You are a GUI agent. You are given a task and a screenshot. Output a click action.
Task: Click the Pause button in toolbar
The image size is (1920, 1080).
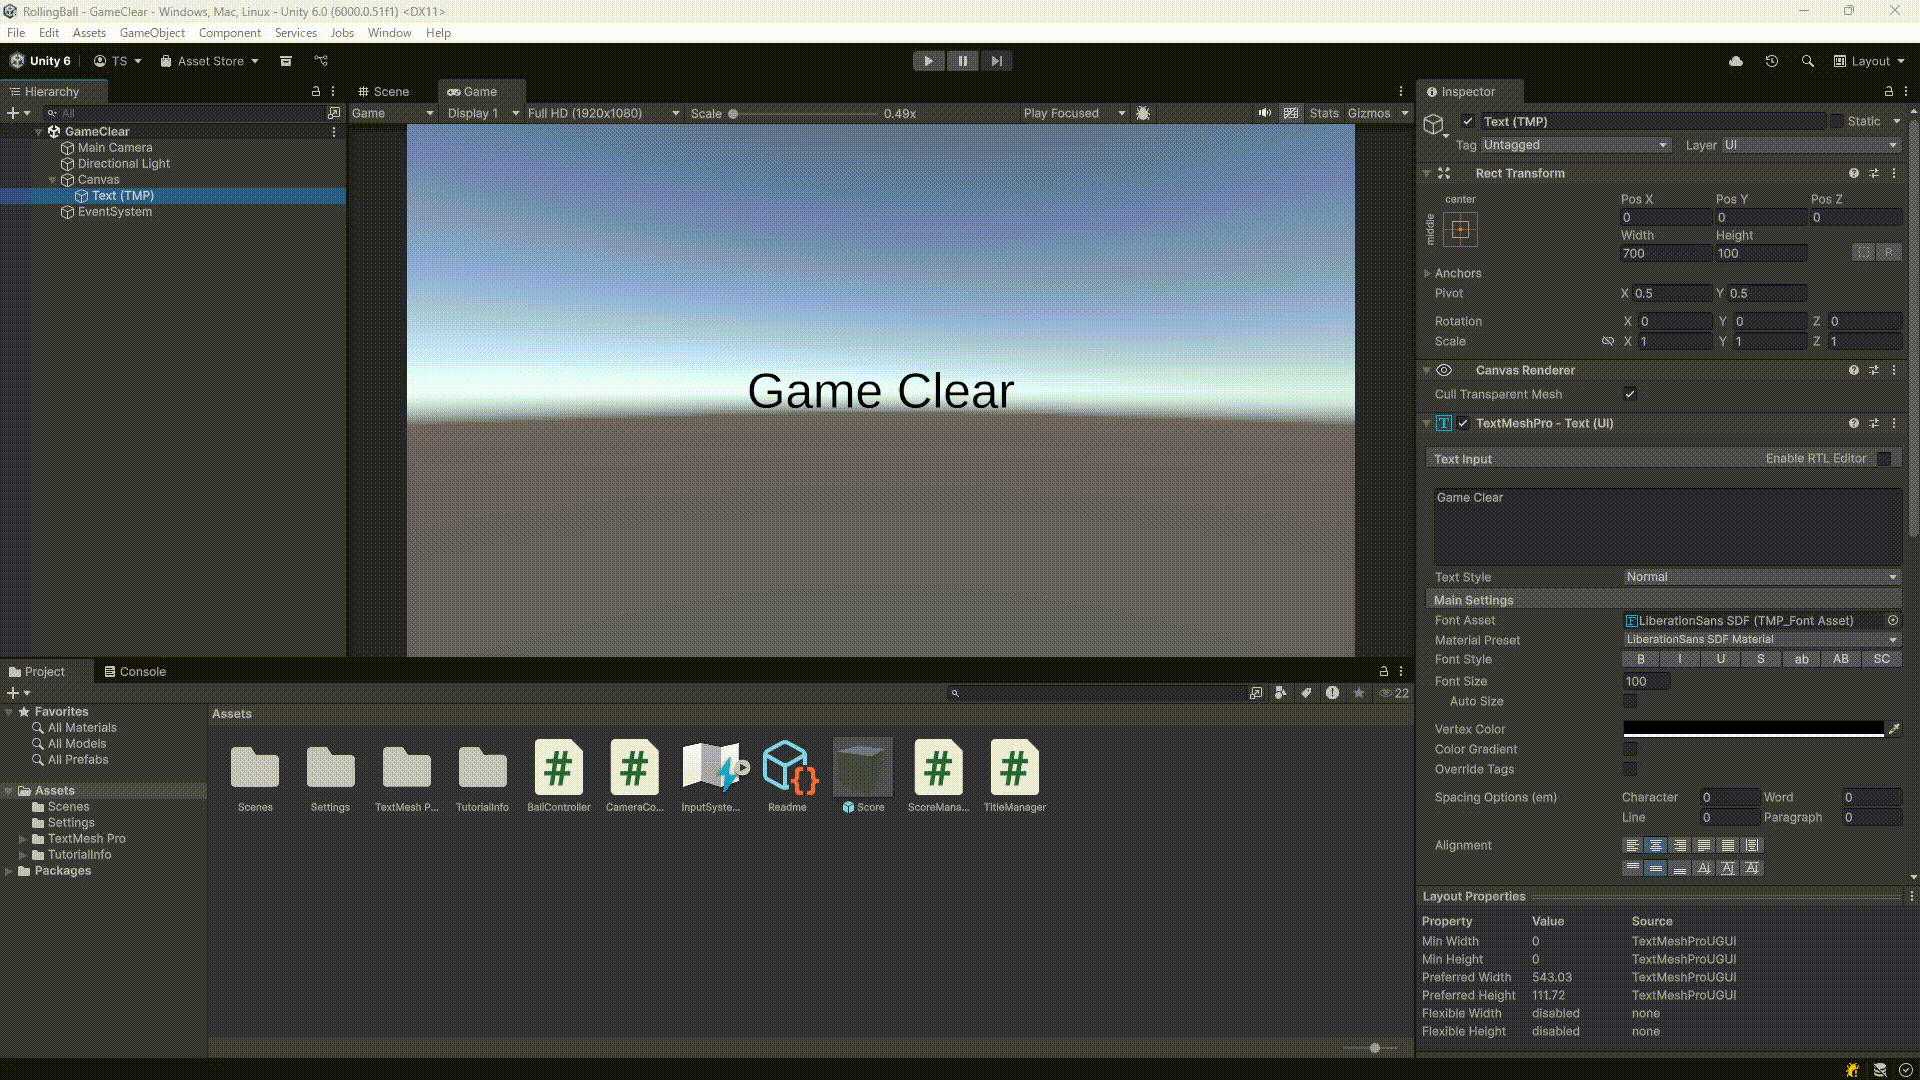click(x=962, y=61)
